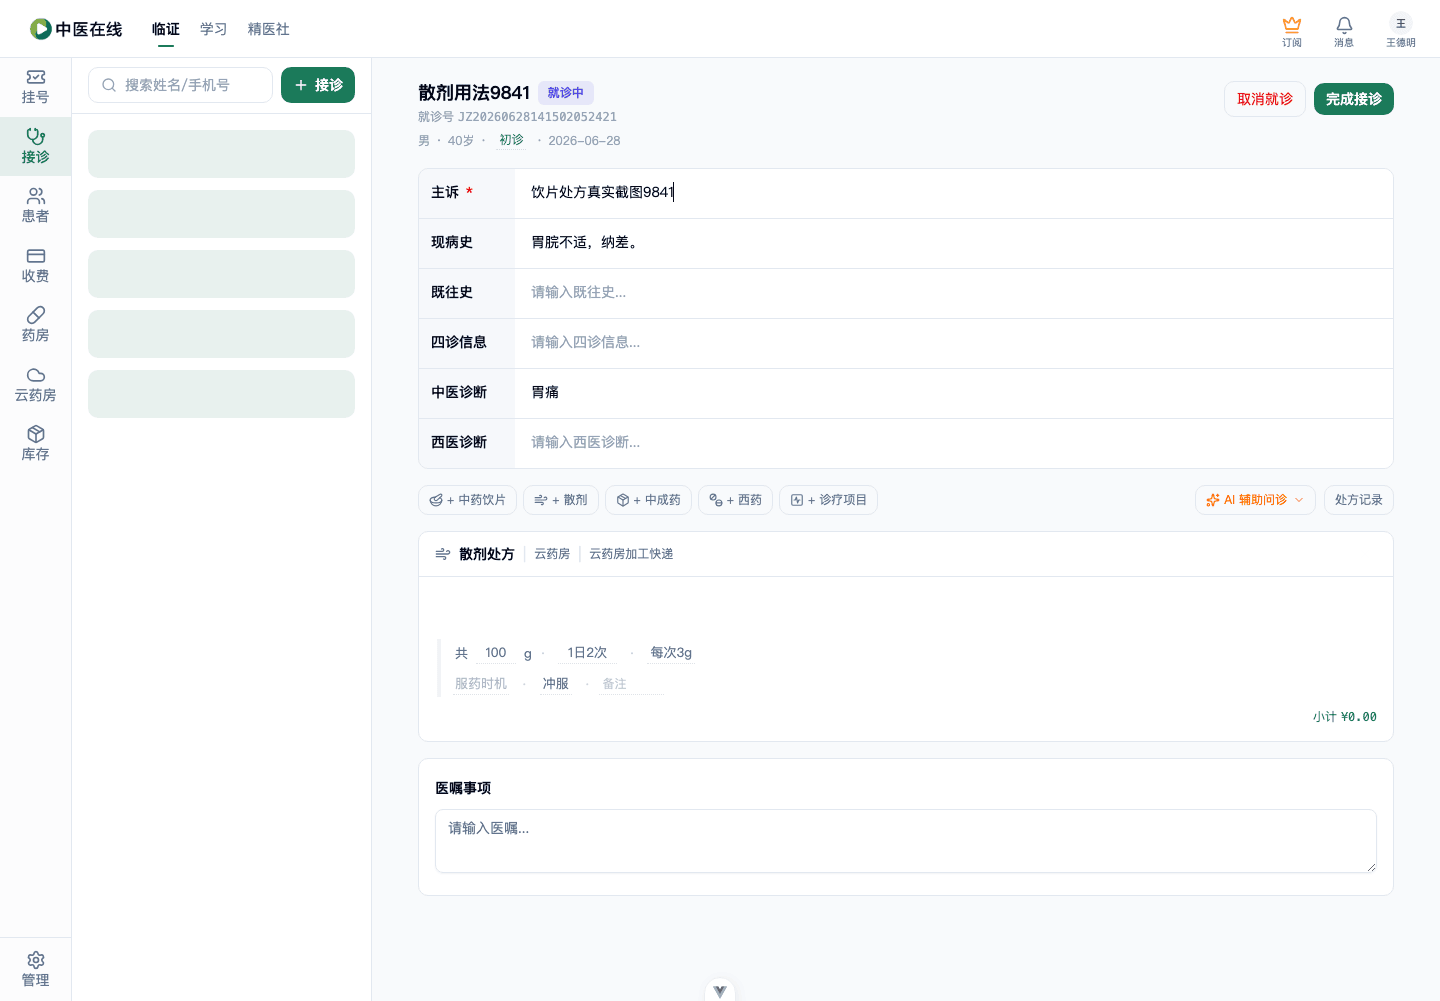Viewport: 1440px width, 1001px height.
Task: Open 收费 billing in sidebar
Action: [35, 266]
